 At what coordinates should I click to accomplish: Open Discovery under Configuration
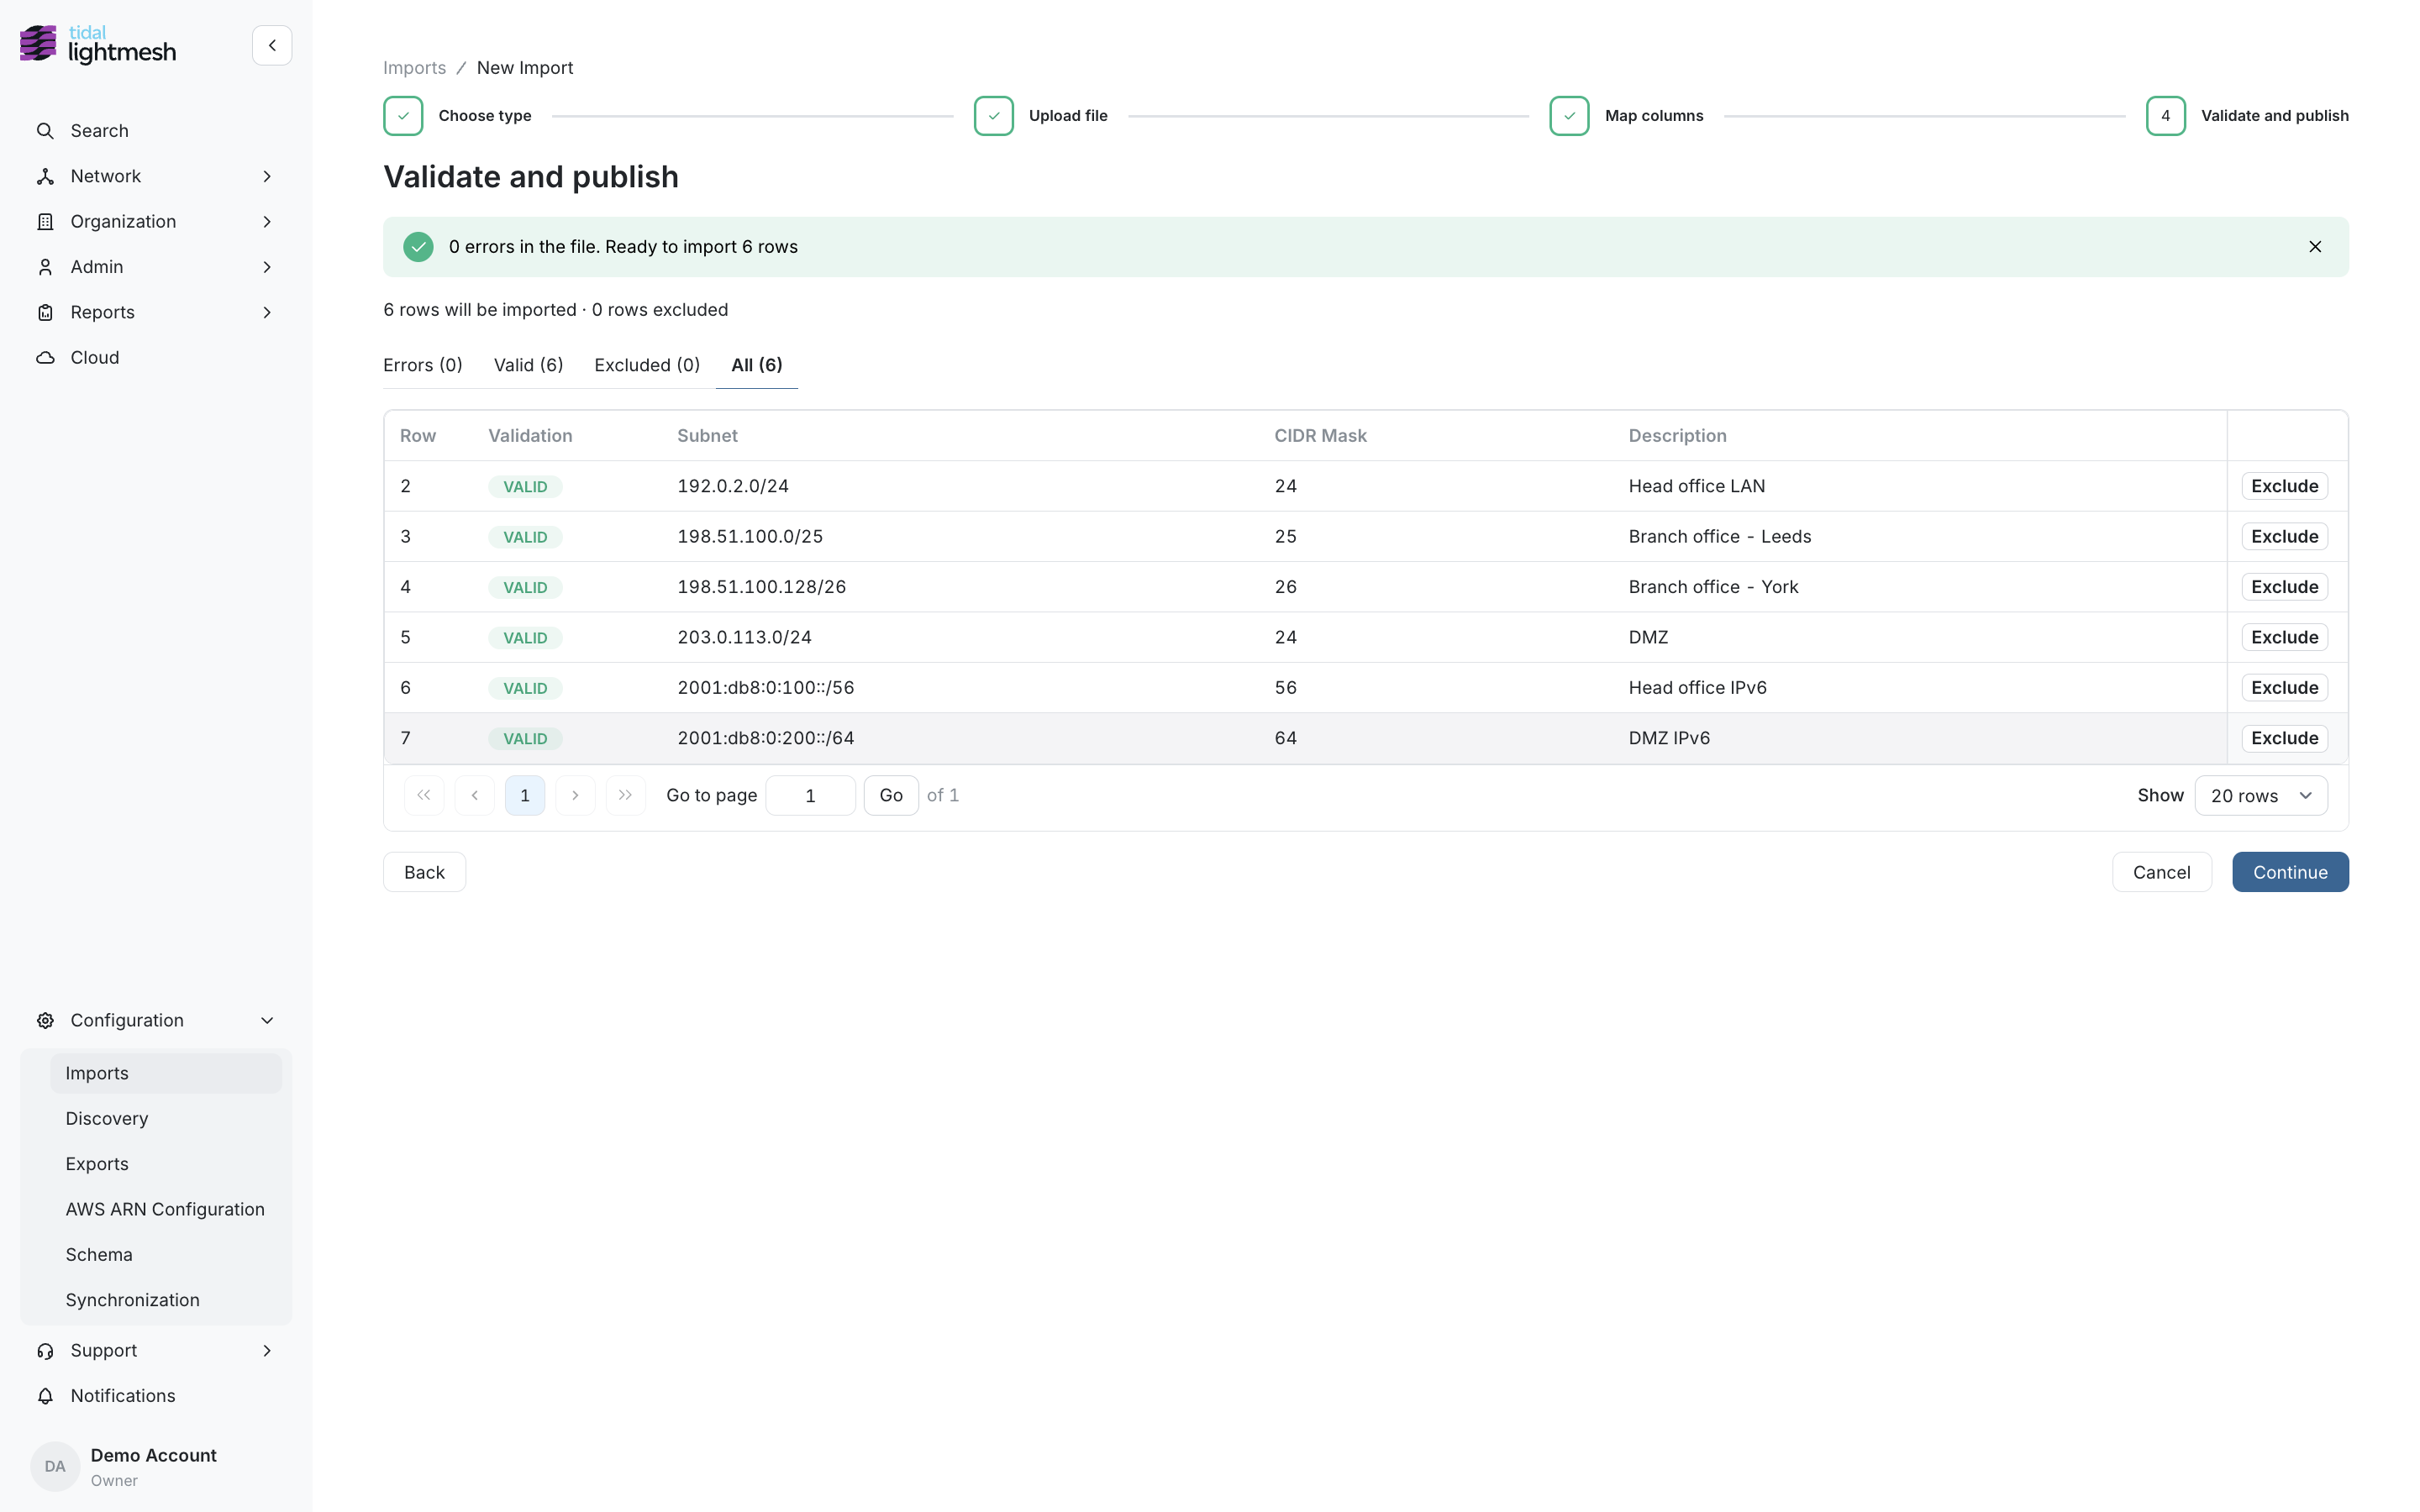point(166,1118)
